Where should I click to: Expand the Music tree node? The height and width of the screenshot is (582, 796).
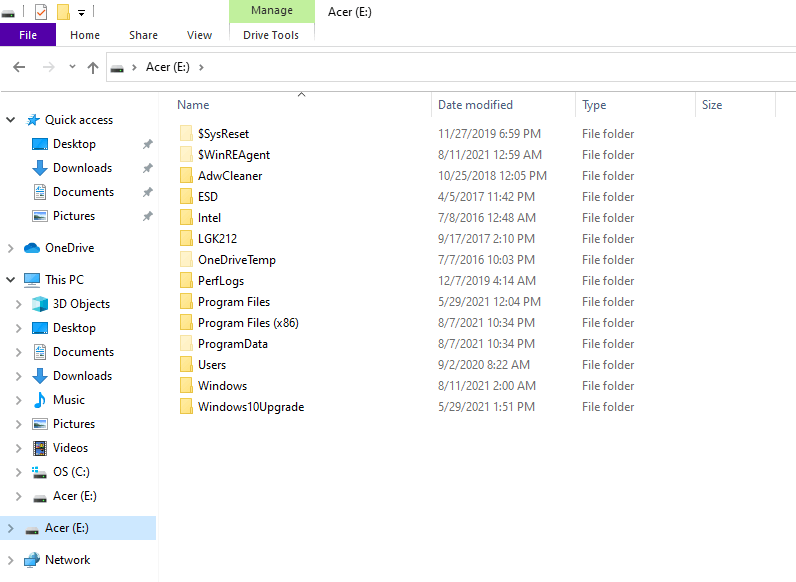click(x=19, y=400)
